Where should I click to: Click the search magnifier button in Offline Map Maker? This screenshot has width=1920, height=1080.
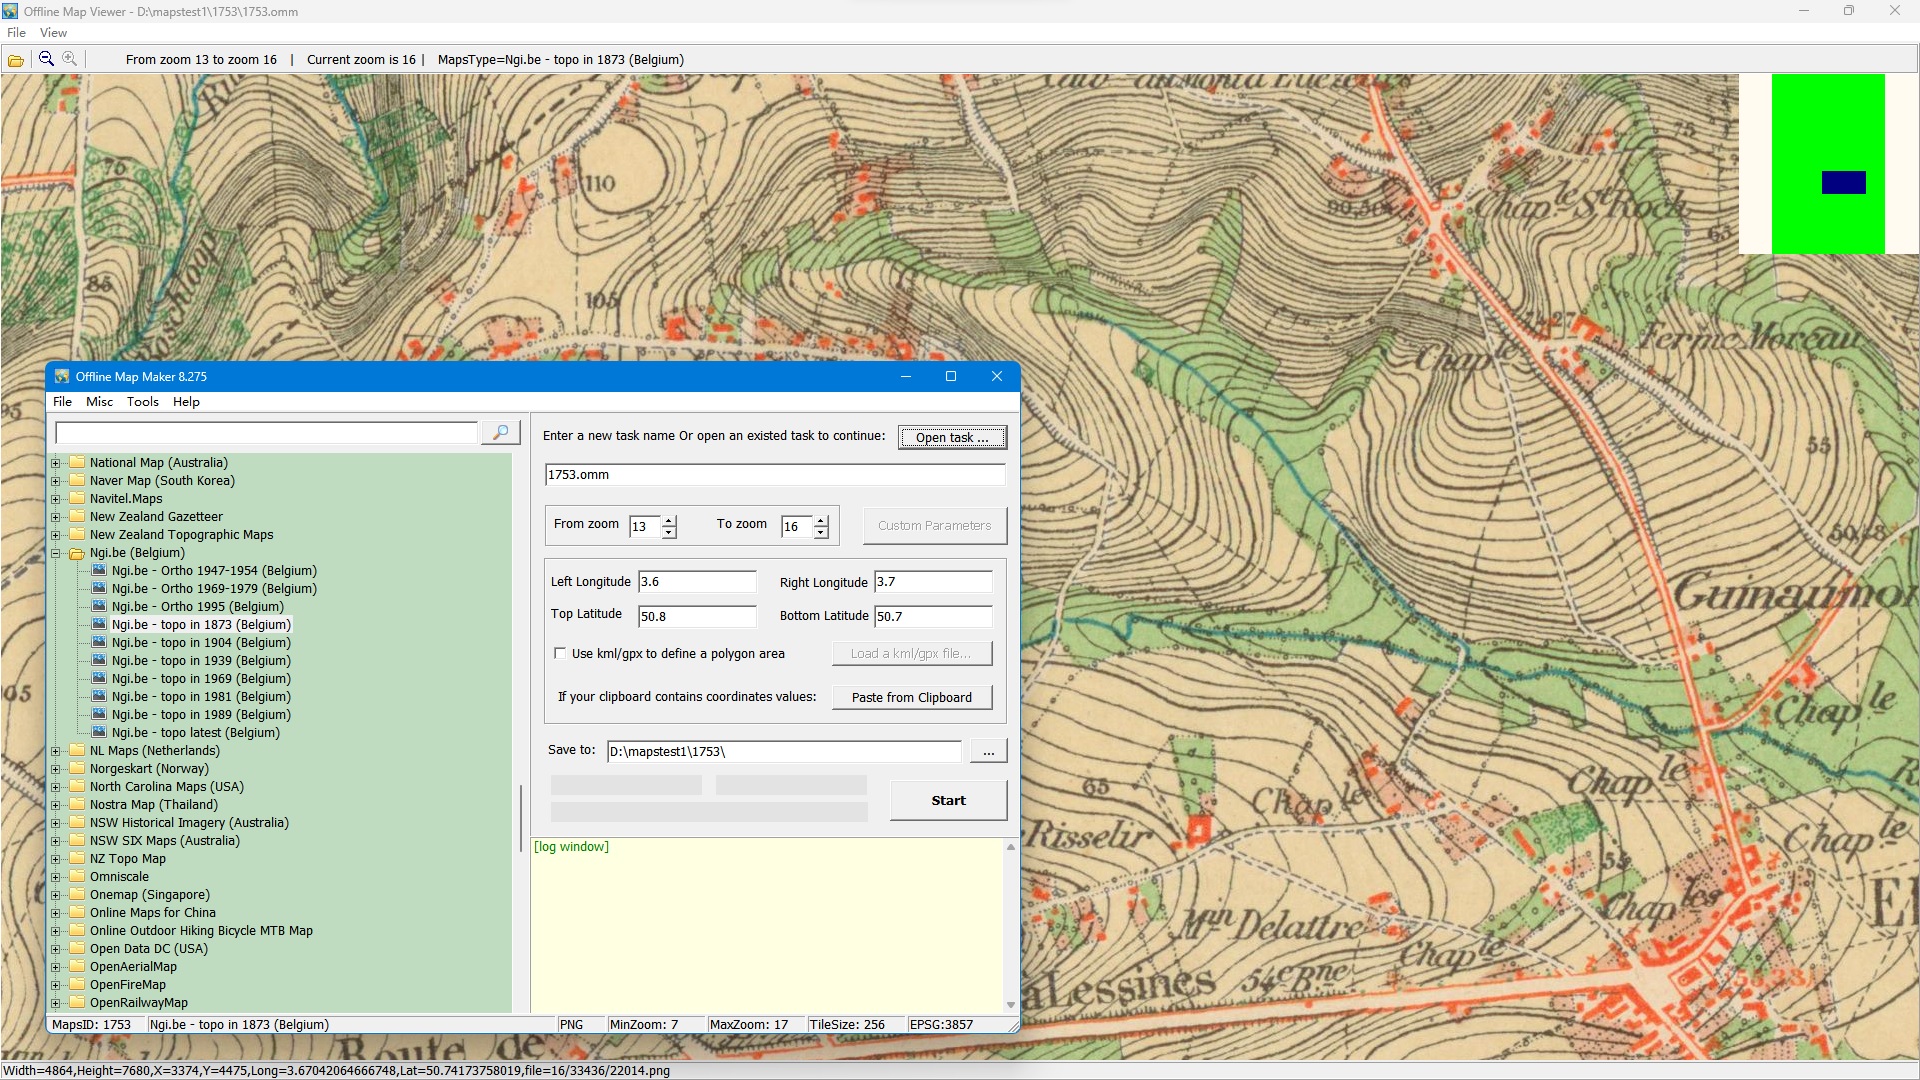click(x=500, y=432)
